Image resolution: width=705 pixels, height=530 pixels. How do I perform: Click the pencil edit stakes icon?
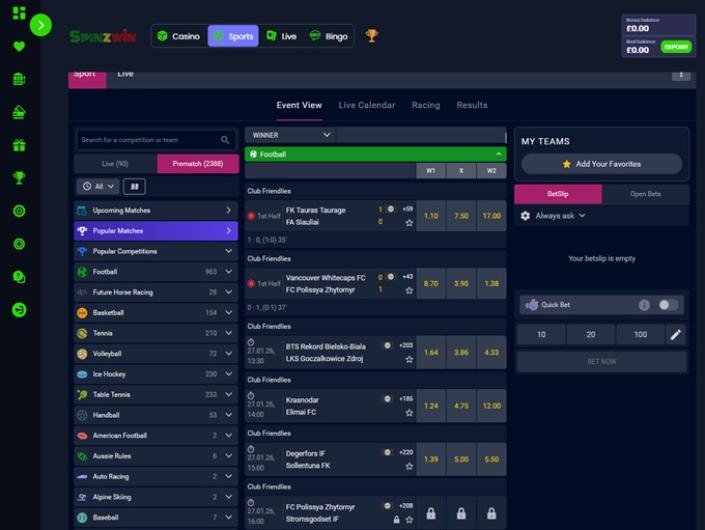point(675,335)
